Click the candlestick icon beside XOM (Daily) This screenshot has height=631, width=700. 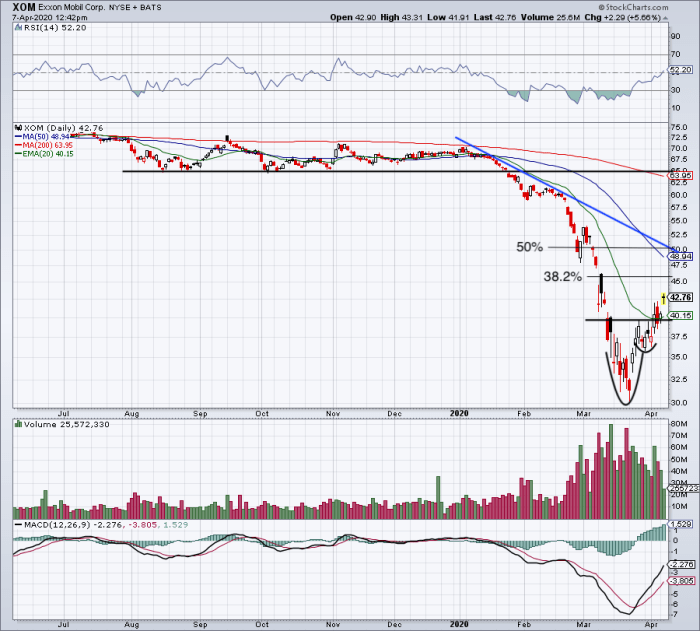(x=19, y=128)
